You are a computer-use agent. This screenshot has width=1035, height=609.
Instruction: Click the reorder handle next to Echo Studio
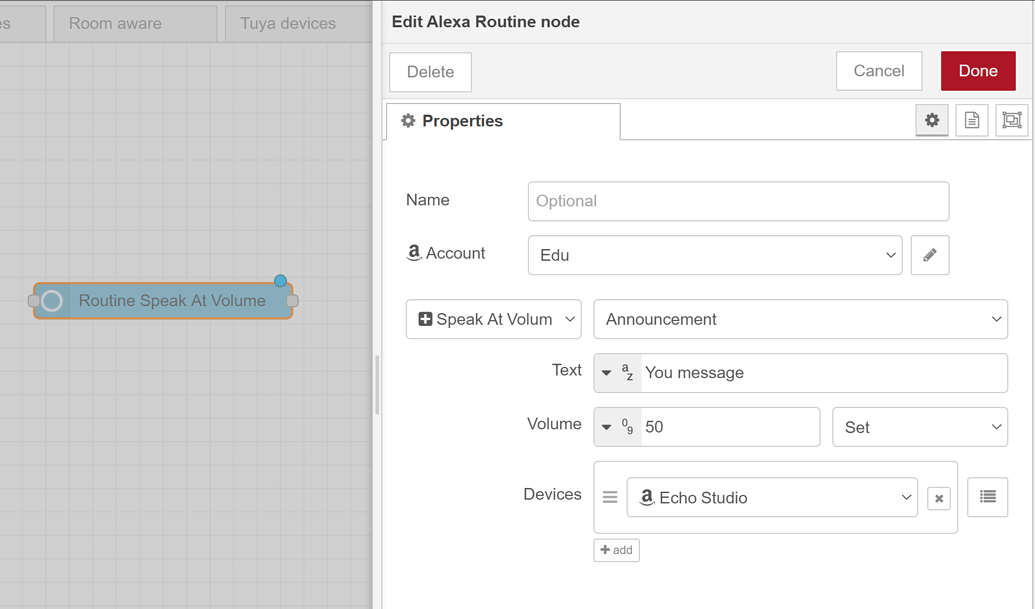[611, 497]
